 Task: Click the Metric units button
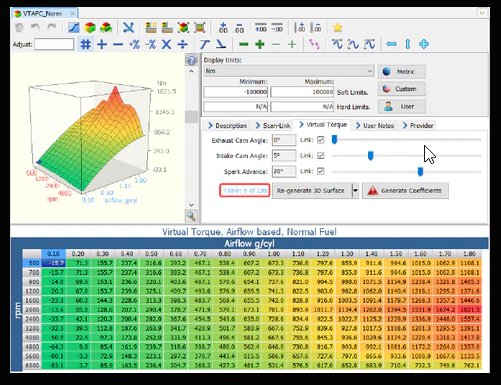402,71
